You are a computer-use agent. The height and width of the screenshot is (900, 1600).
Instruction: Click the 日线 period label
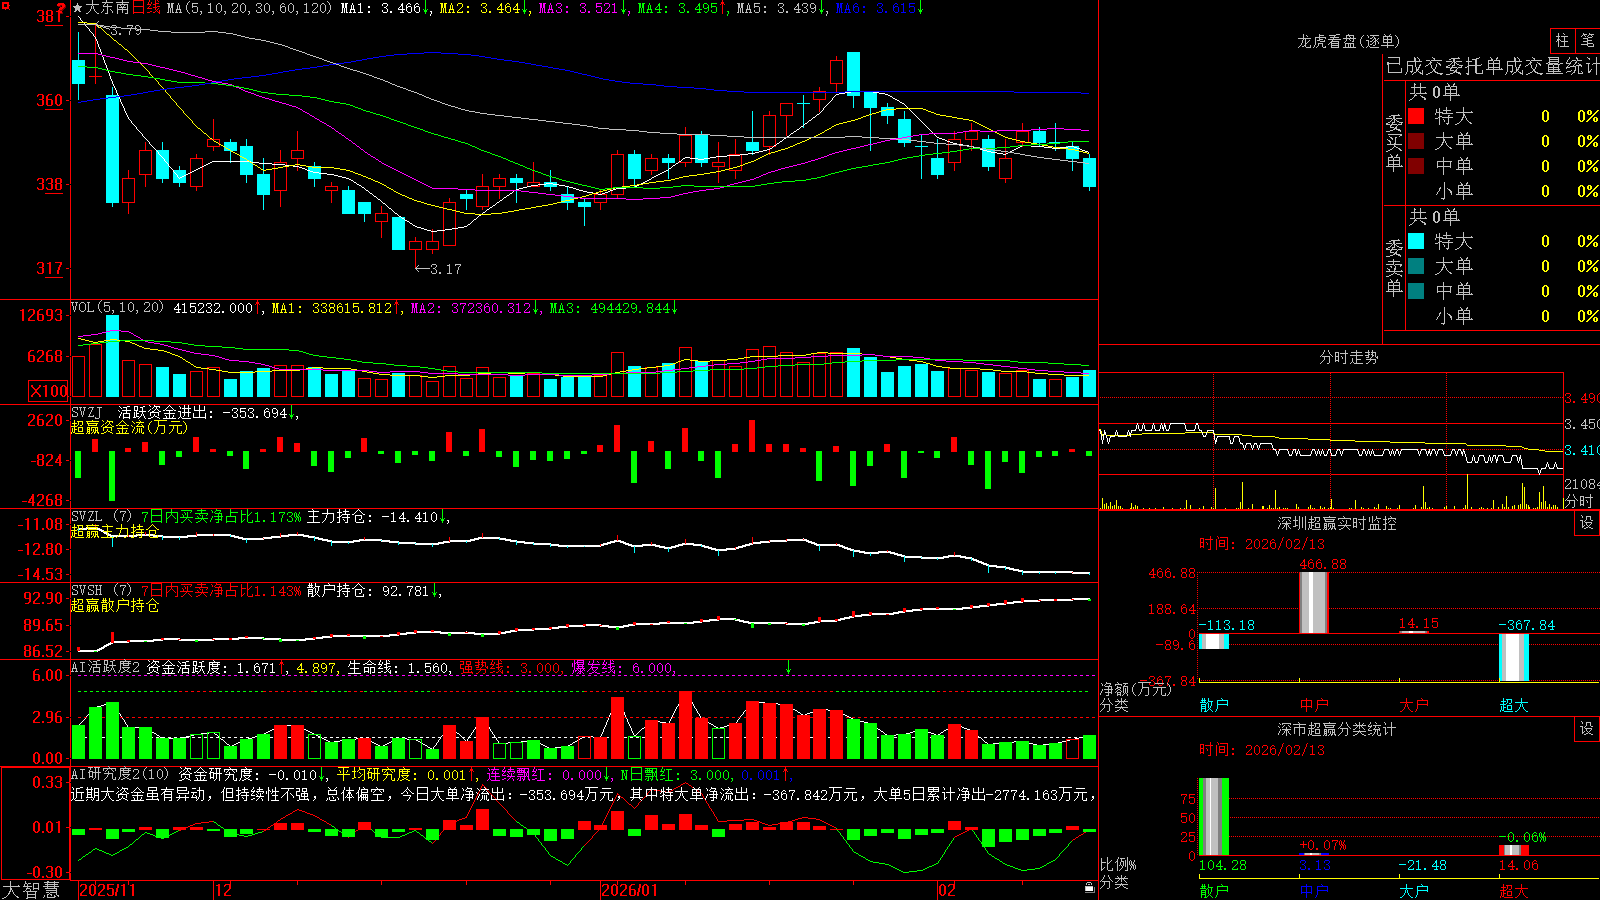click(146, 8)
